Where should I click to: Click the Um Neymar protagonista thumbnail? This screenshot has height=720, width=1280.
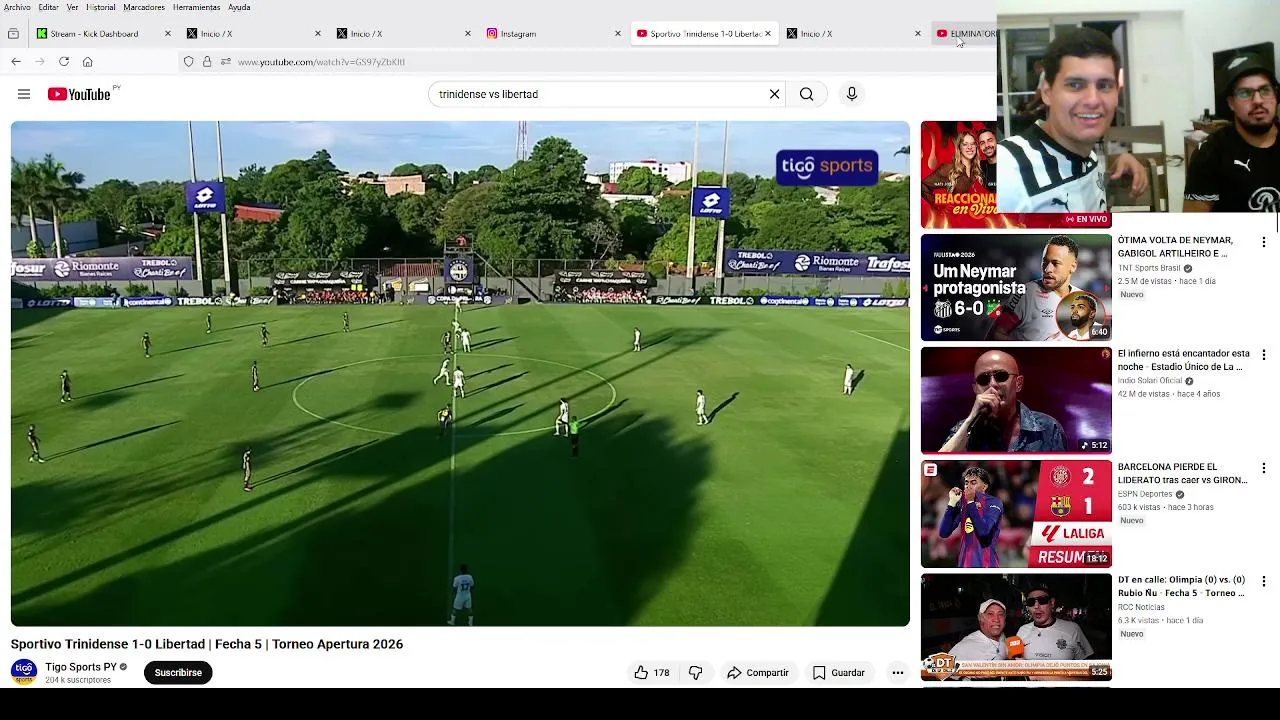(1015, 287)
